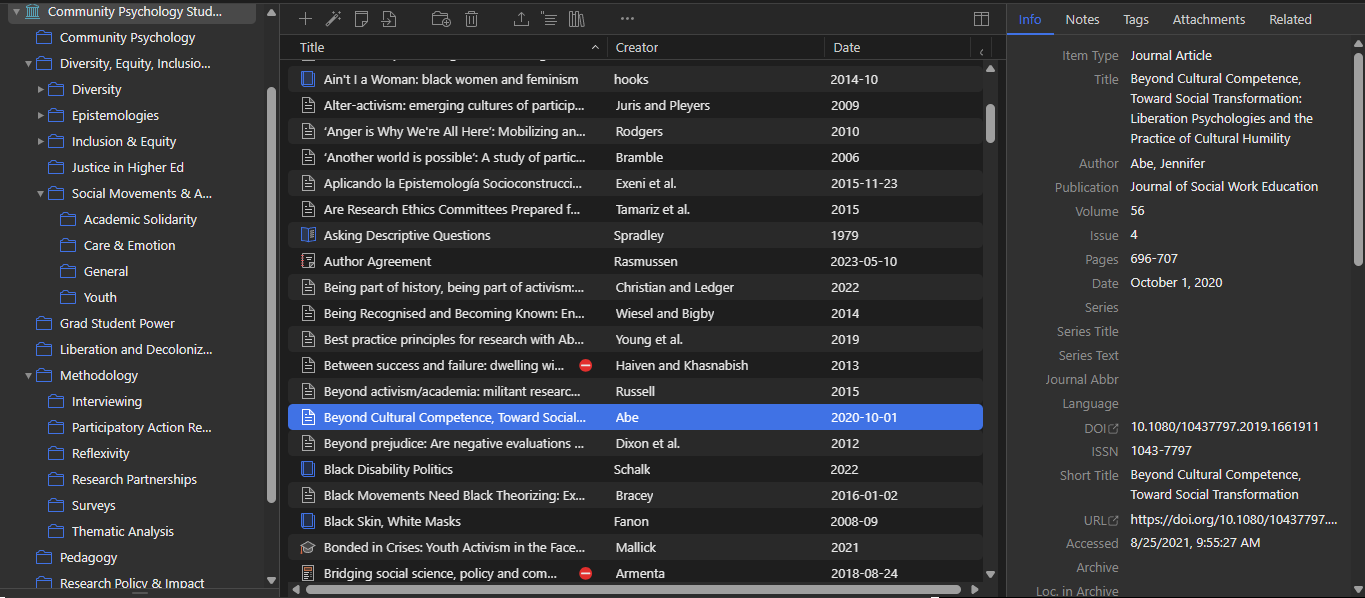
Task: Click the collections pane vertical scrollbar
Action: click(271, 295)
